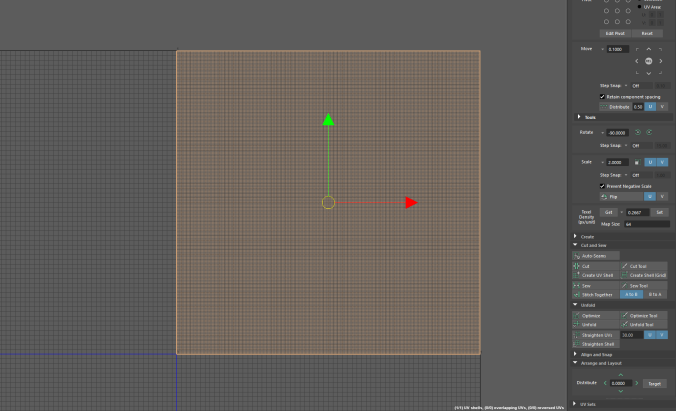Click the pivot Reset button
Screen dimensions: 676x411
pos(647,33)
